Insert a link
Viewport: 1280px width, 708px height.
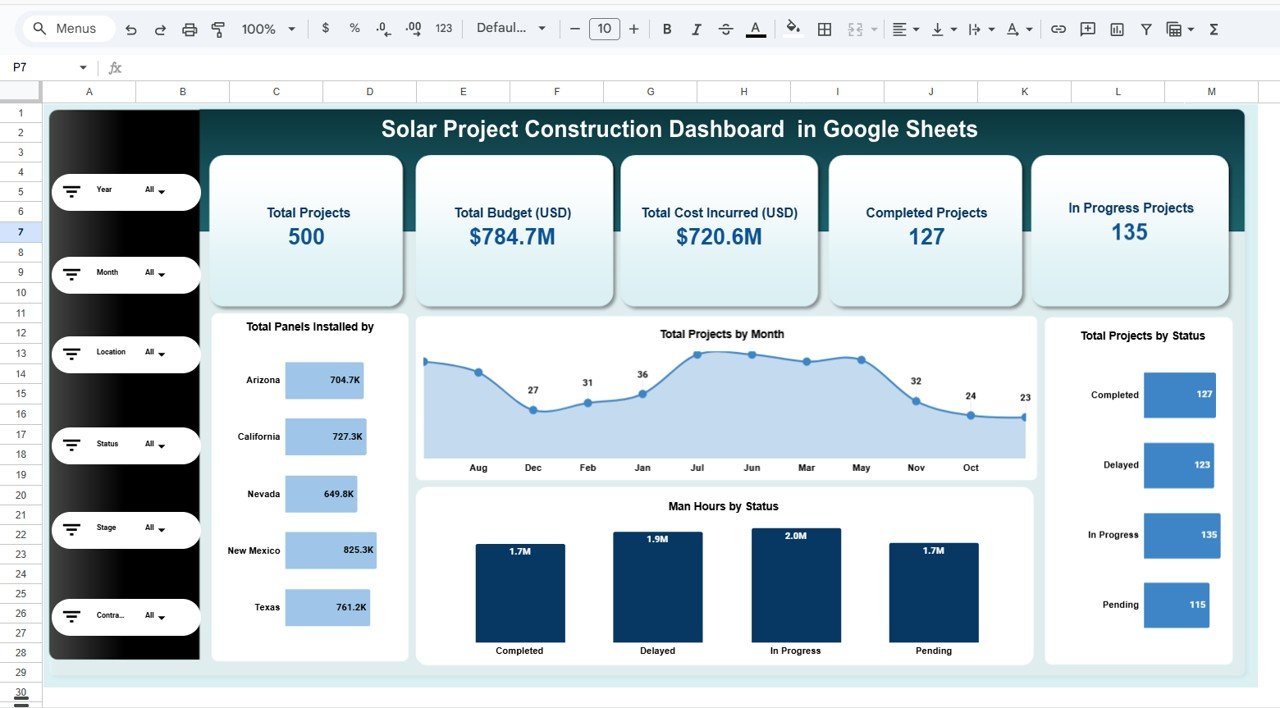(x=1058, y=29)
